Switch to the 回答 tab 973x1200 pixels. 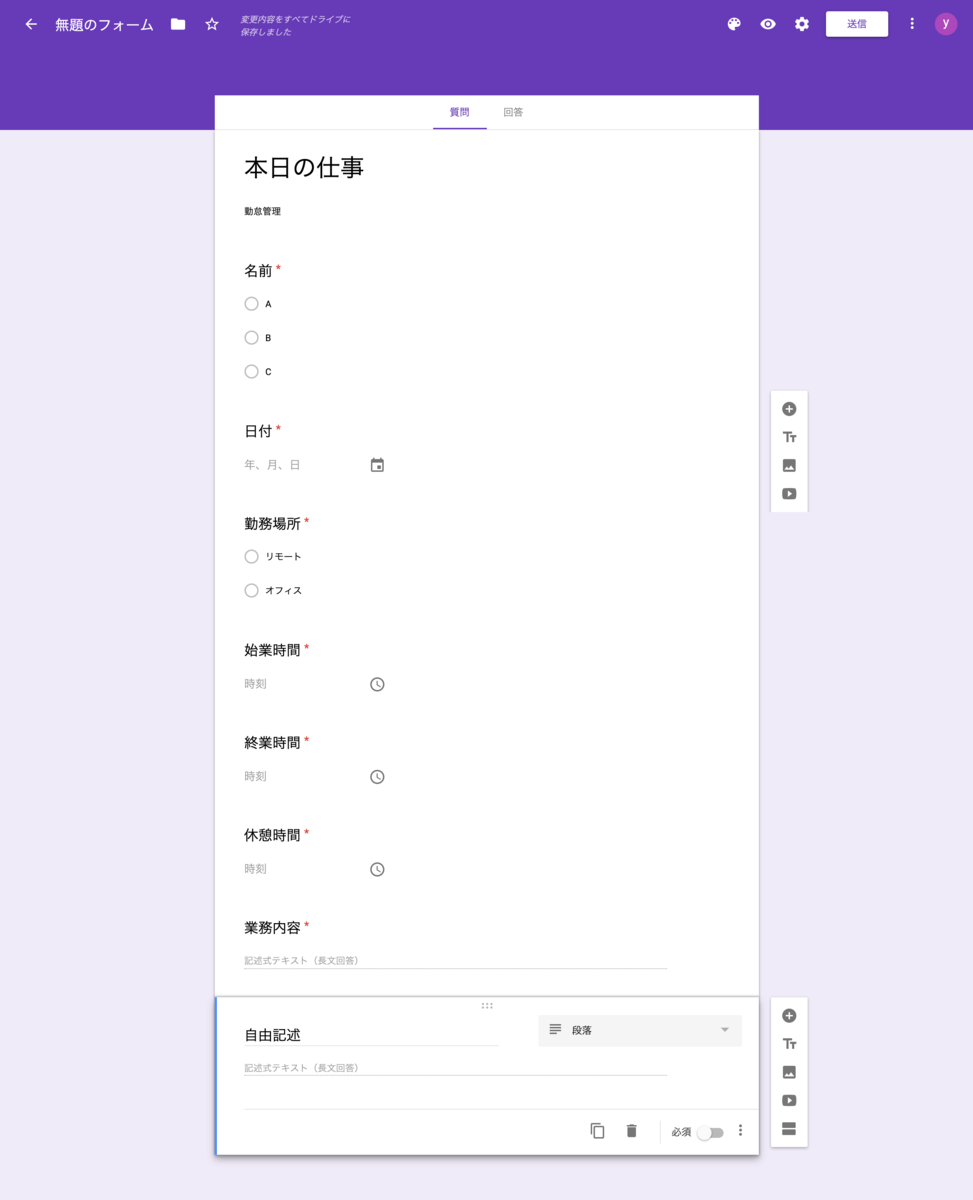point(513,112)
